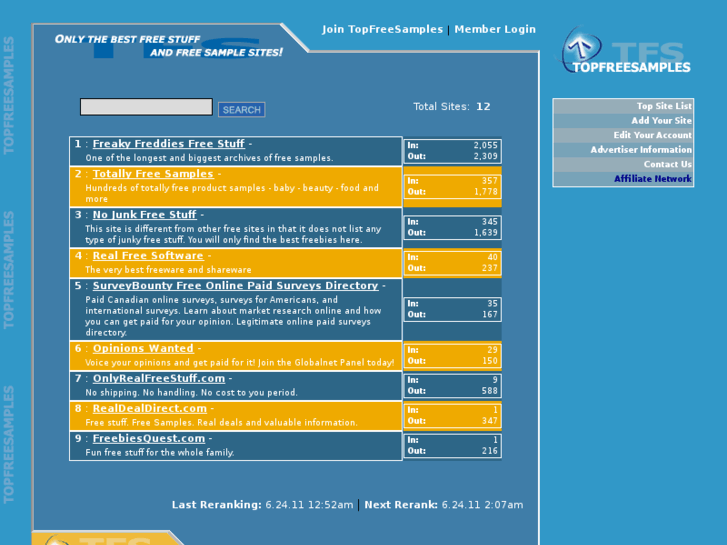This screenshot has width=727, height=545.
Task: Click Freaky Freddies Out count 2,309
Action: tap(485, 156)
